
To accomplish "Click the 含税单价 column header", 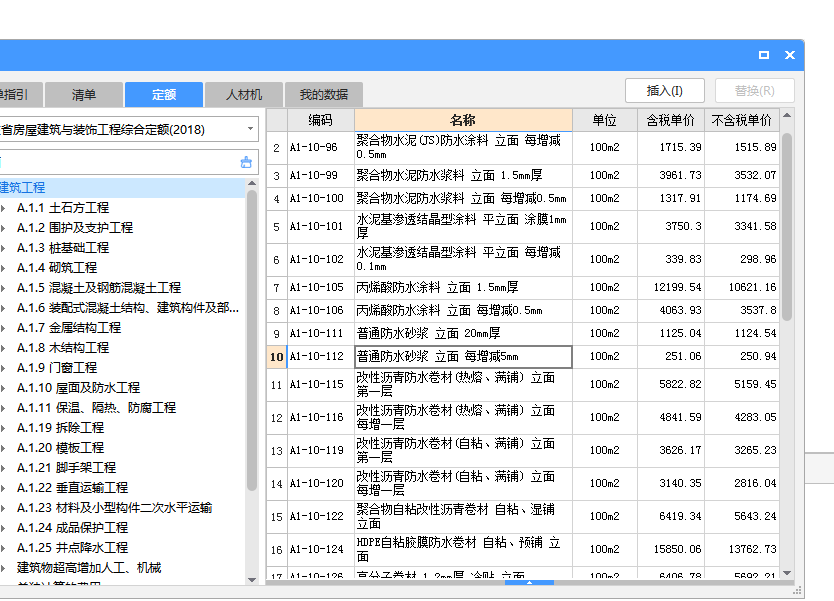I will pyautogui.click(x=671, y=120).
